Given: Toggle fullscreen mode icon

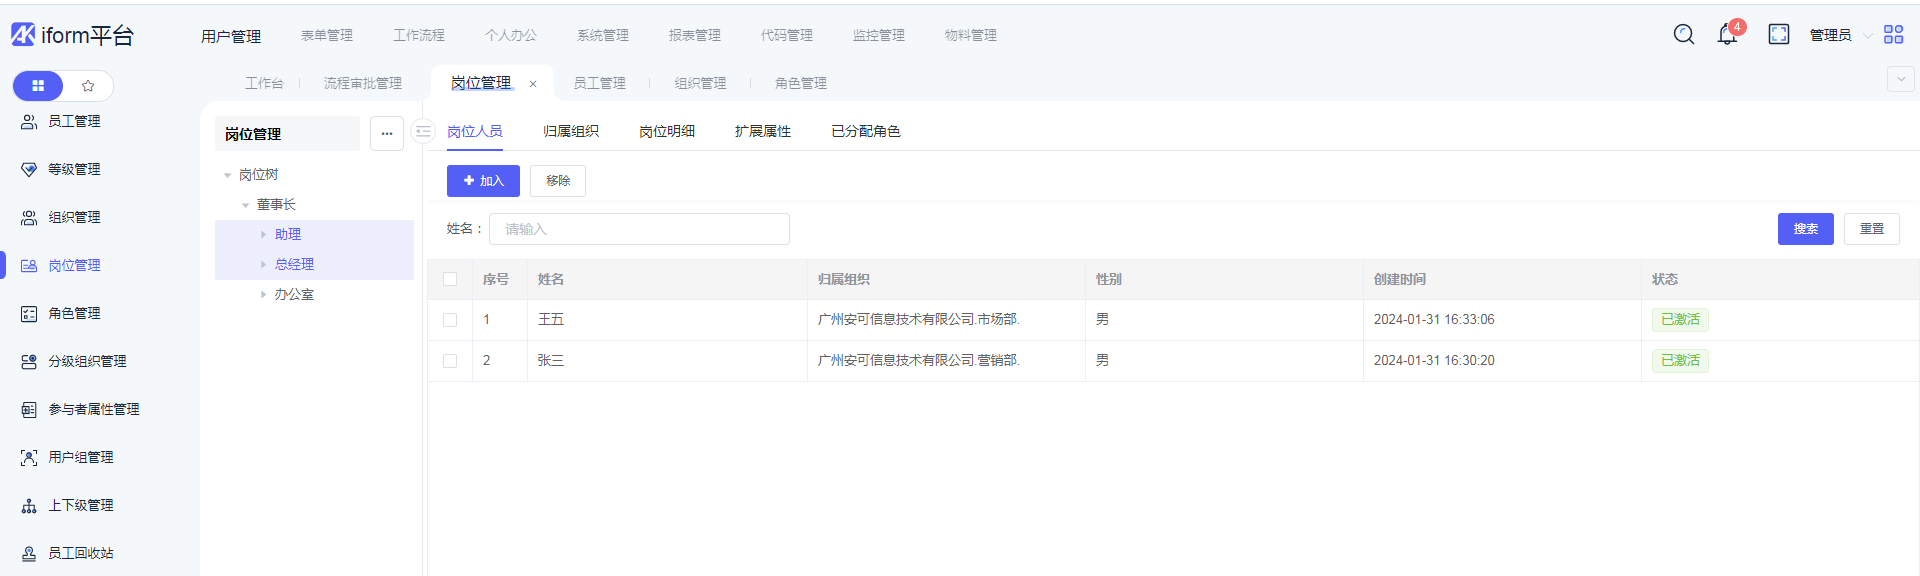Looking at the screenshot, I should pos(1779,35).
